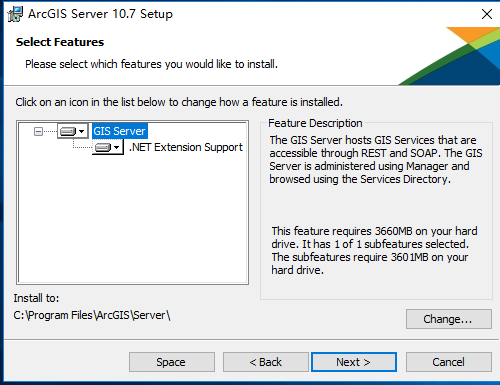
Task: Click the install path C:\Program Files\ArcGIS\Server\
Action: point(92,315)
